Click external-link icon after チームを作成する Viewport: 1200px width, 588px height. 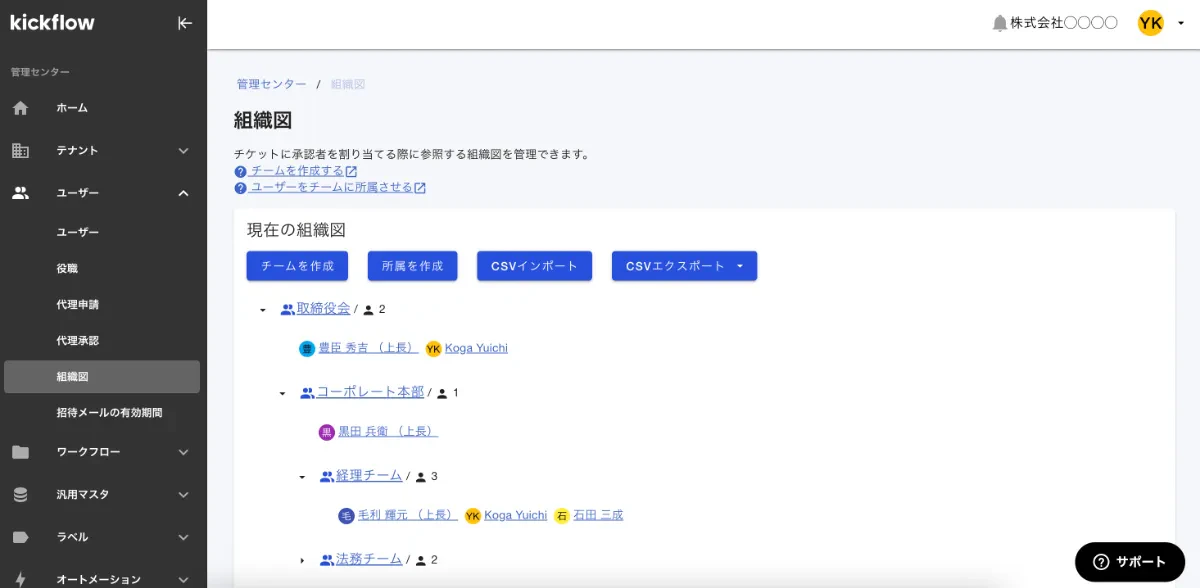click(351, 172)
